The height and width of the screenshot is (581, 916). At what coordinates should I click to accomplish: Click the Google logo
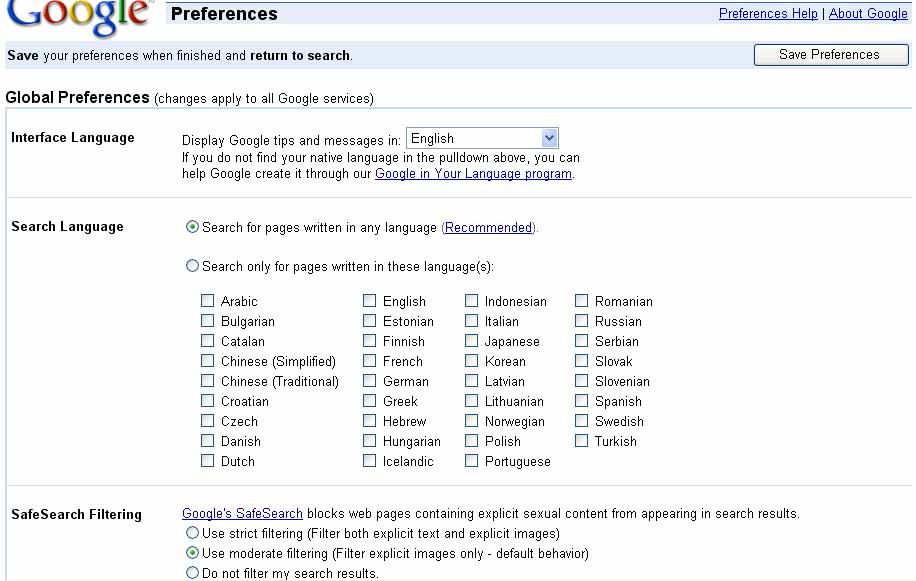pos(79,16)
